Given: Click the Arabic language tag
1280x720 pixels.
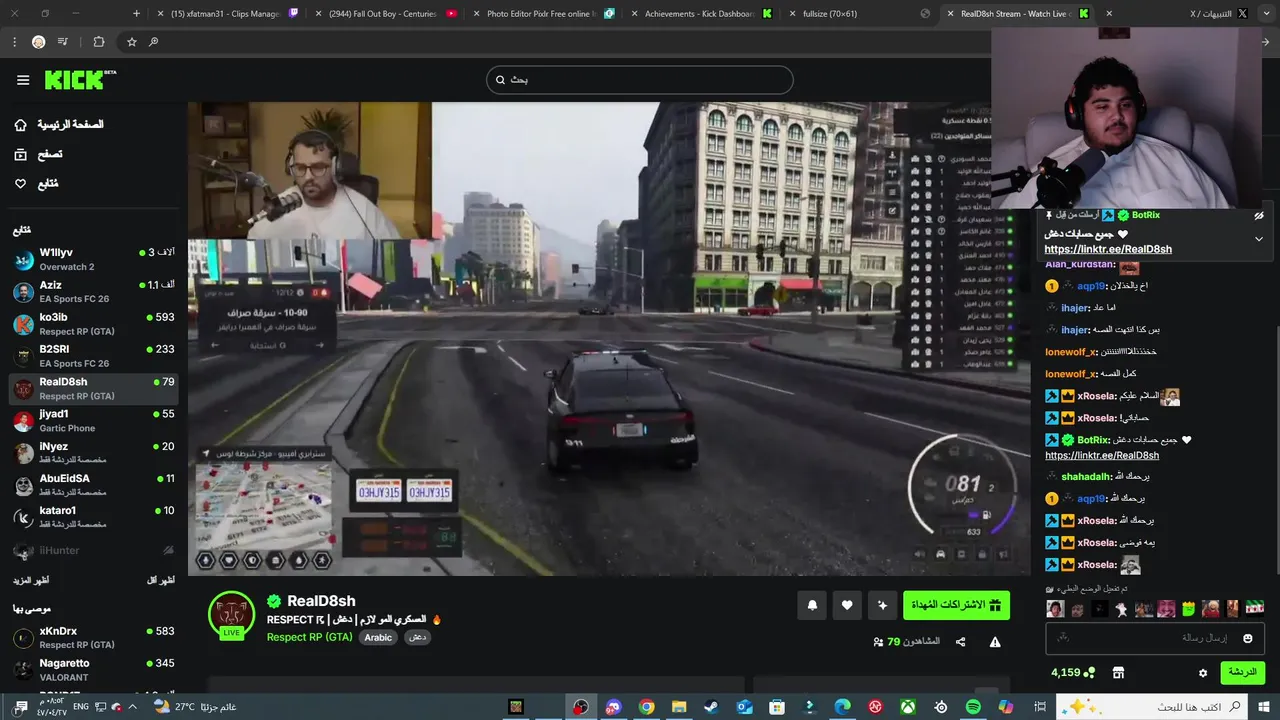Looking at the screenshot, I should point(378,637).
